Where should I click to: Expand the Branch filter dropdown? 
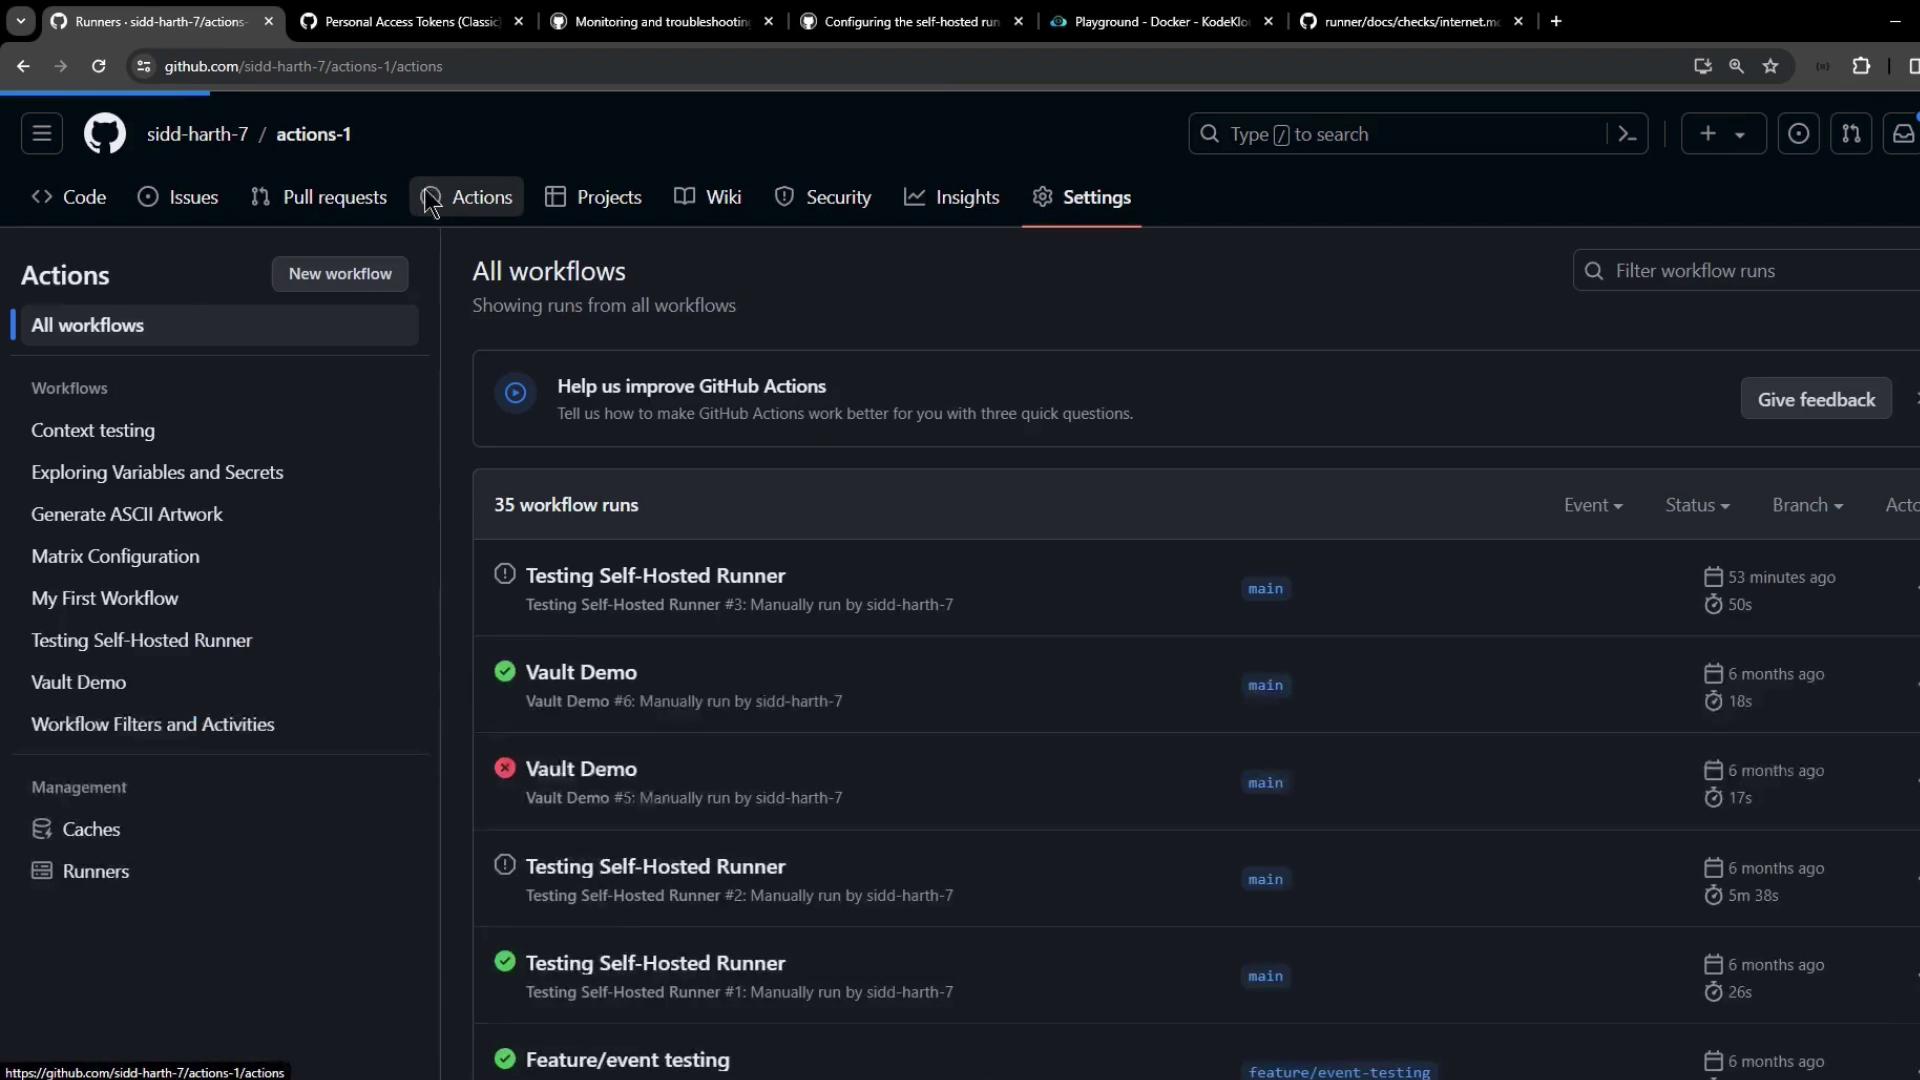coord(1807,505)
